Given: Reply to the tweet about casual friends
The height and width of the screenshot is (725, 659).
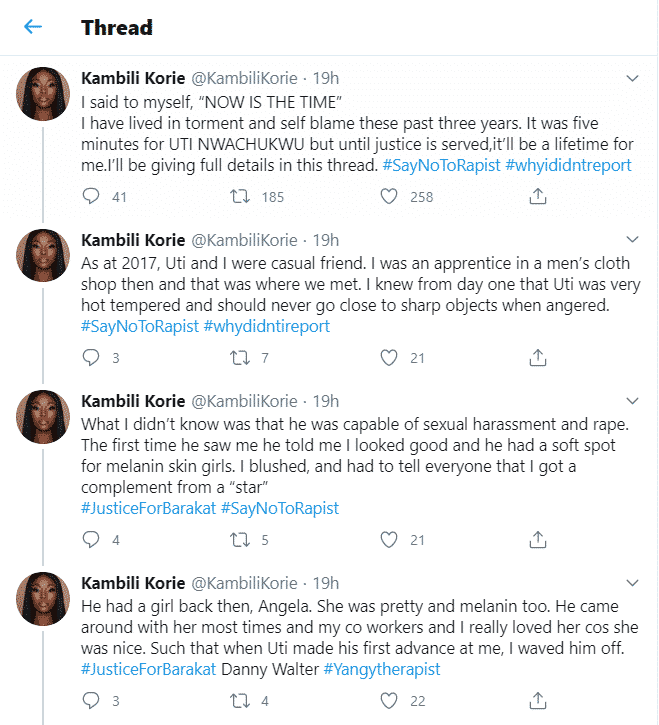Looking at the screenshot, I should (91, 358).
